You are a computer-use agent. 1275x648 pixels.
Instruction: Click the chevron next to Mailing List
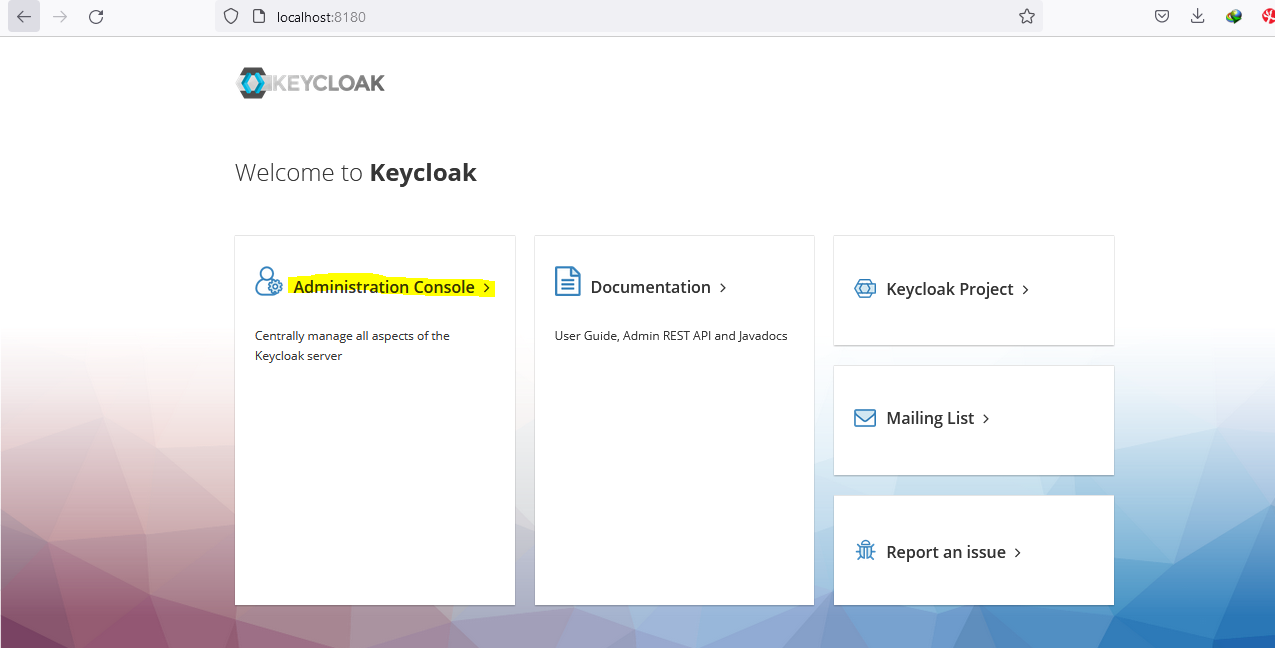pos(986,419)
